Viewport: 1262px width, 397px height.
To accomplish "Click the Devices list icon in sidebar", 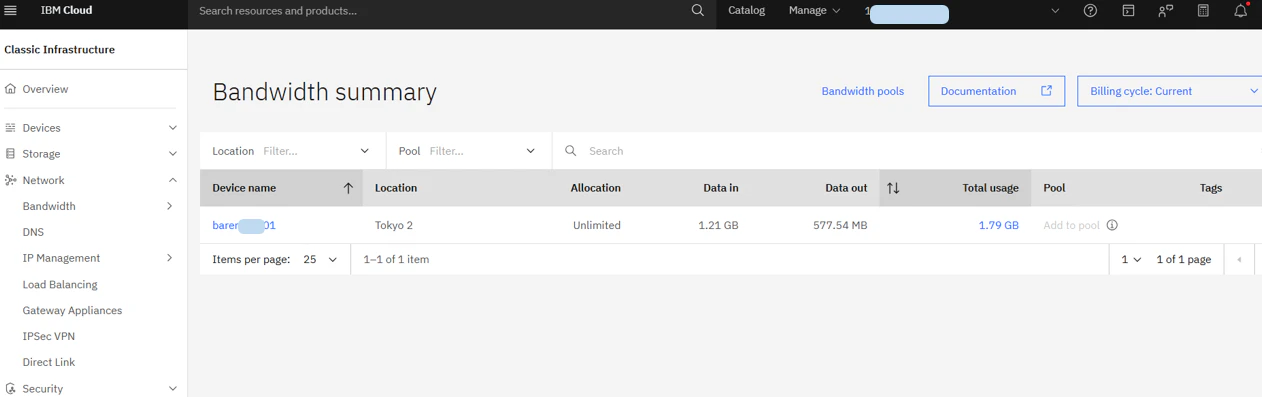I will pyautogui.click(x=11, y=128).
